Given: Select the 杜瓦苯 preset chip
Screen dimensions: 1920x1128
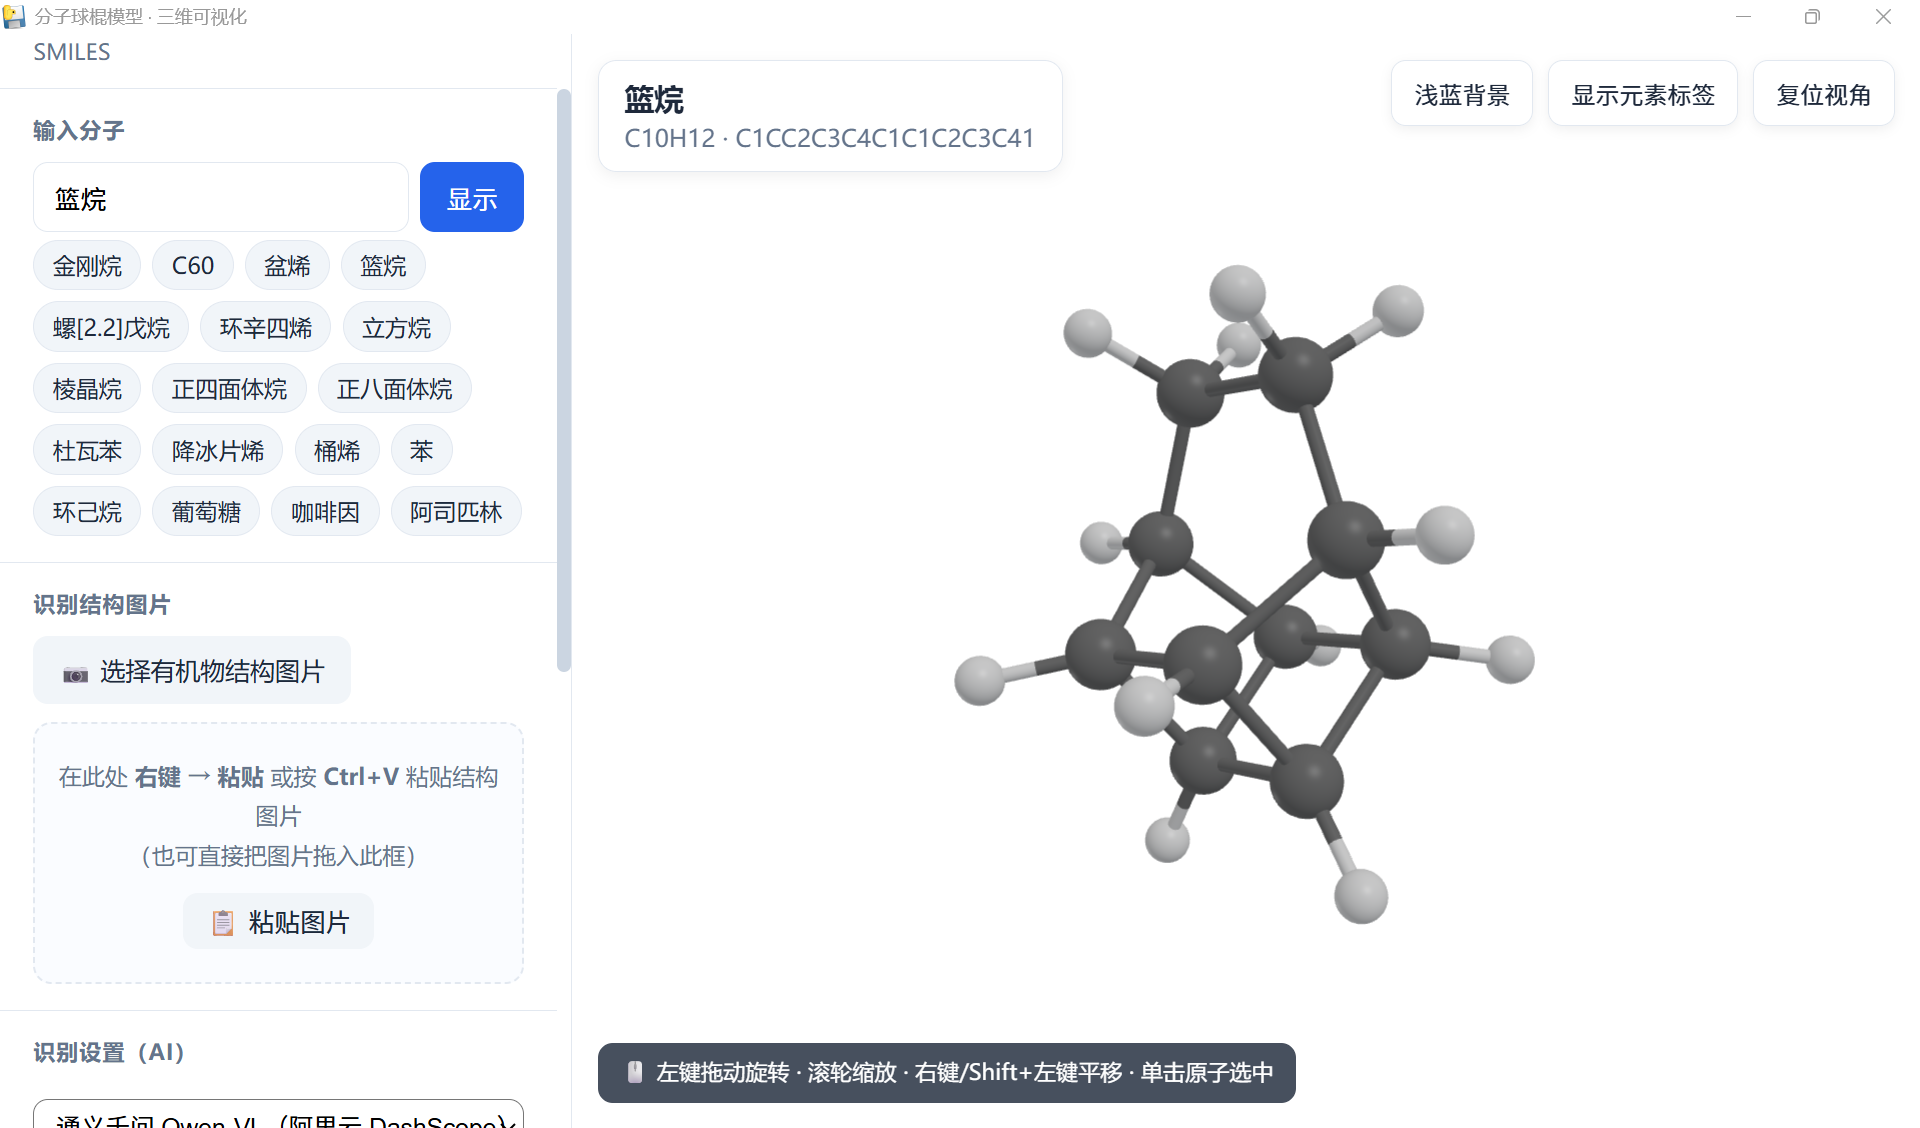Looking at the screenshot, I should 87,450.
